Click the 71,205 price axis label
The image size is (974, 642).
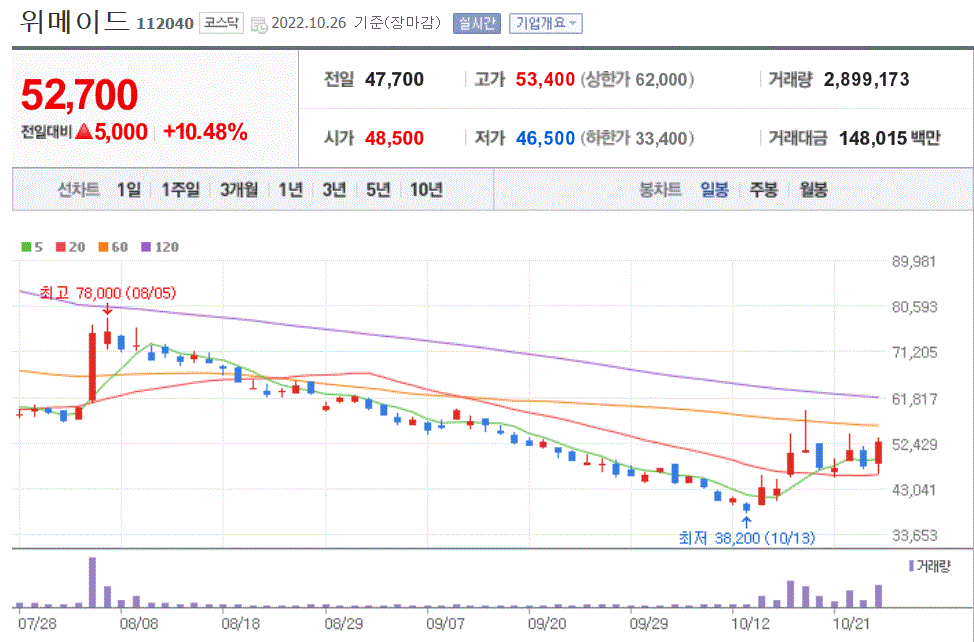pos(914,353)
